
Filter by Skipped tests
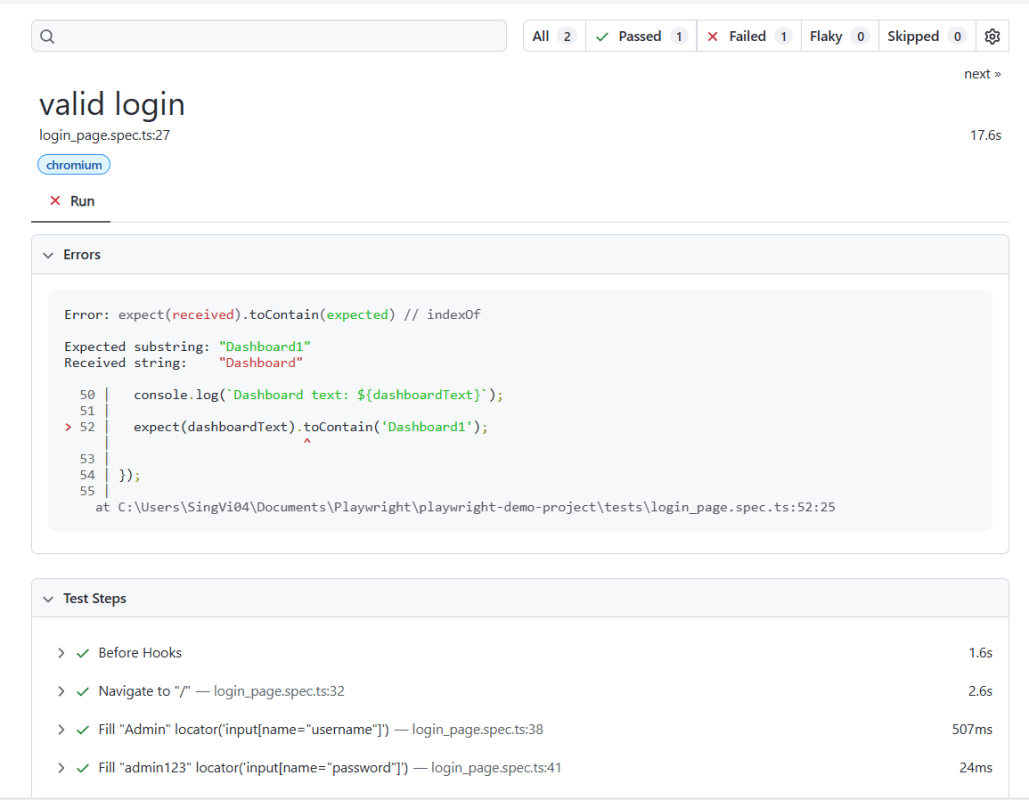[x=926, y=37]
